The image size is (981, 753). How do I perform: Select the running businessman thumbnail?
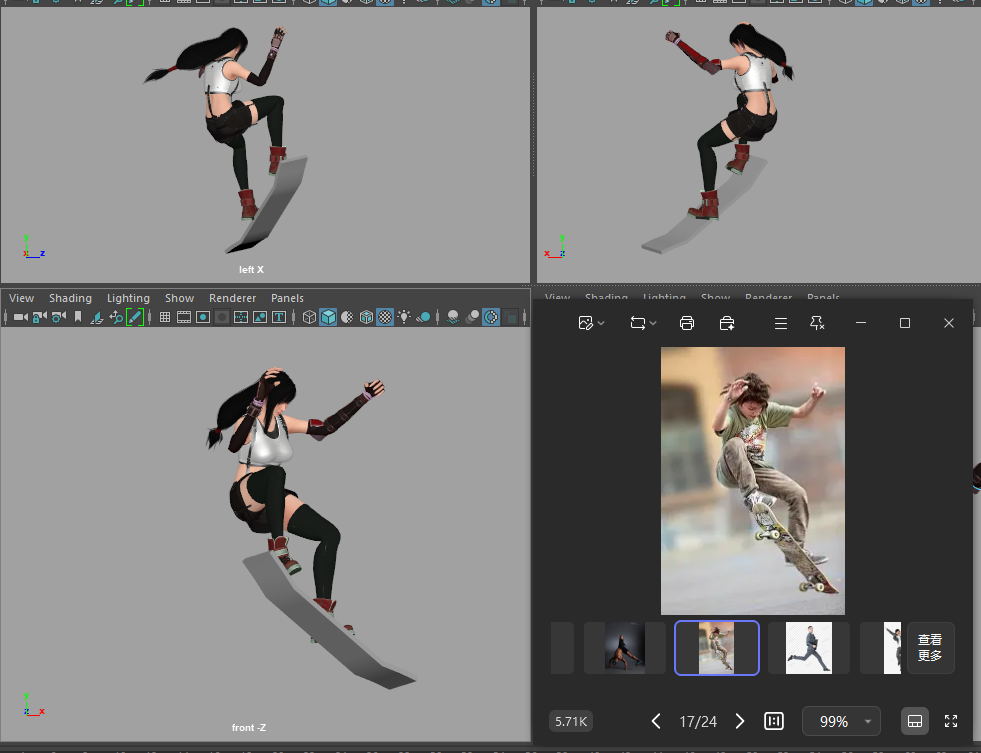(808, 648)
